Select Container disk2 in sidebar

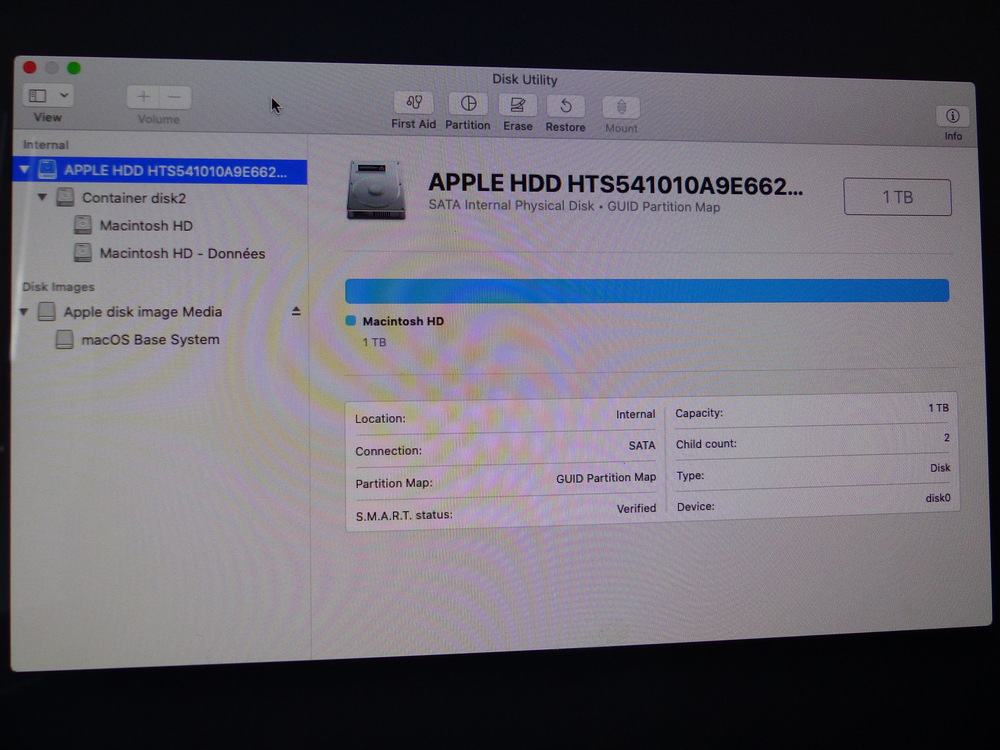(134, 198)
